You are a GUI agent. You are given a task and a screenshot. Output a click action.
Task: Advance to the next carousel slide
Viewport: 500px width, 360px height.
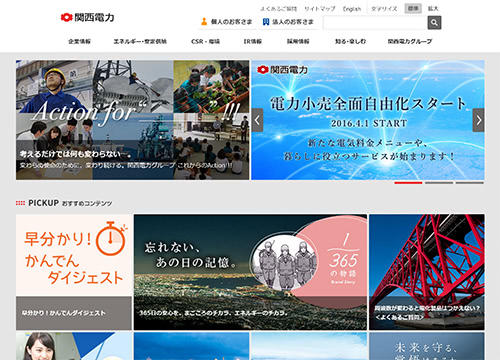[x=479, y=120]
